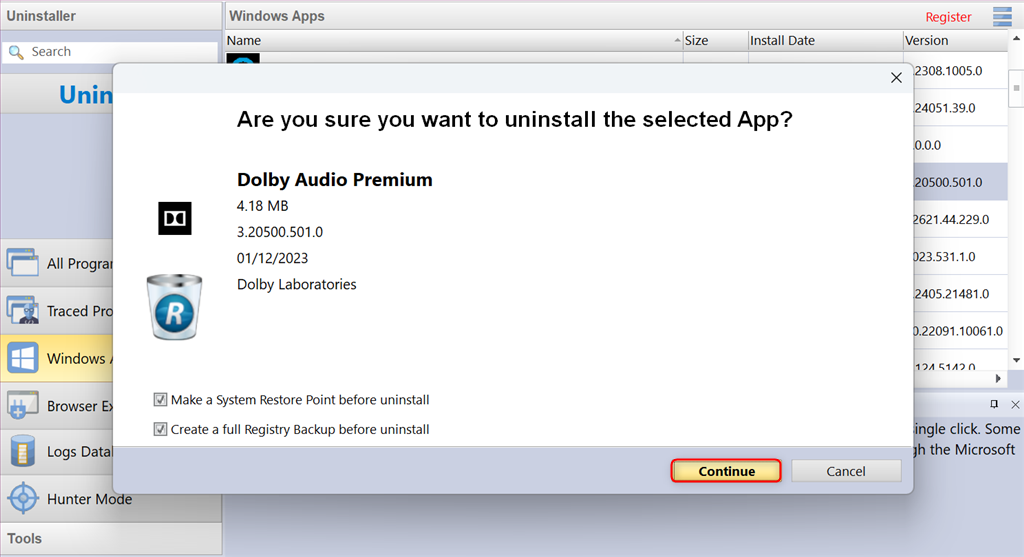Toggle Create a full Registry Backup checkbox
Image resolution: width=1024 pixels, height=557 pixels.
[x=160, y=429]
